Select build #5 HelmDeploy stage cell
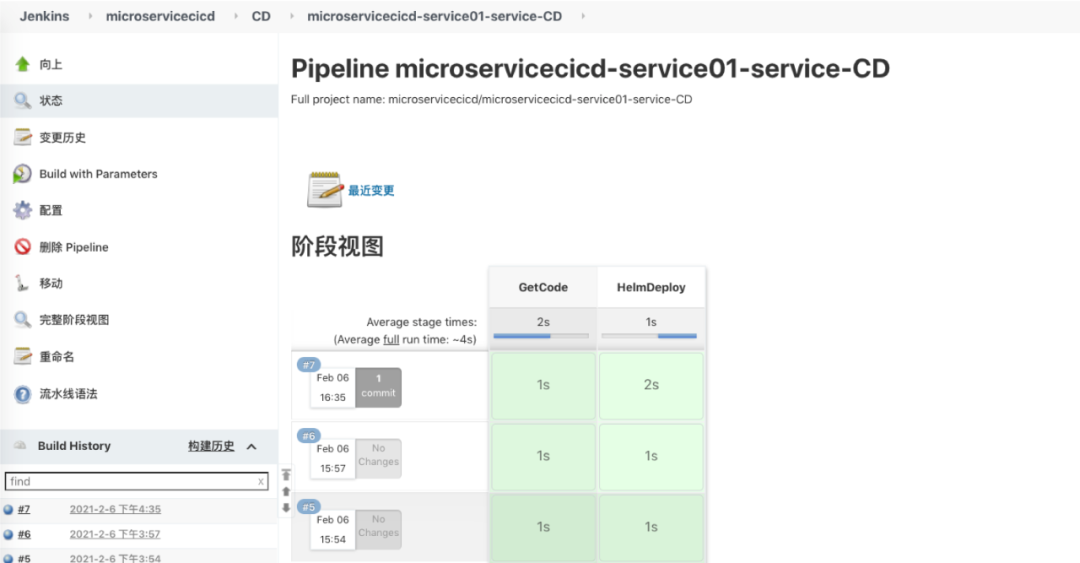Image resolution: width=1080 pixels, height=563 pixels. tap(651, 528)
